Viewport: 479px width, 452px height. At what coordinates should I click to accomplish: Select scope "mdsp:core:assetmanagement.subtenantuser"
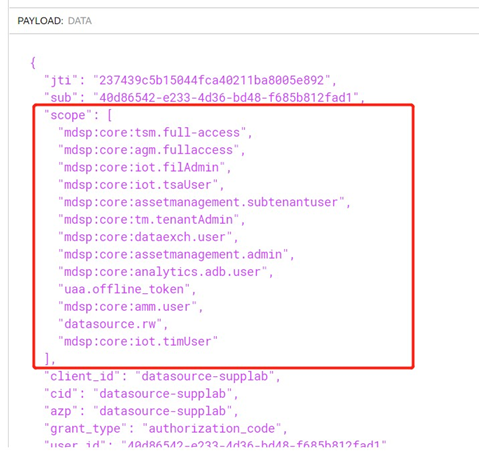[x=204, y=202]
